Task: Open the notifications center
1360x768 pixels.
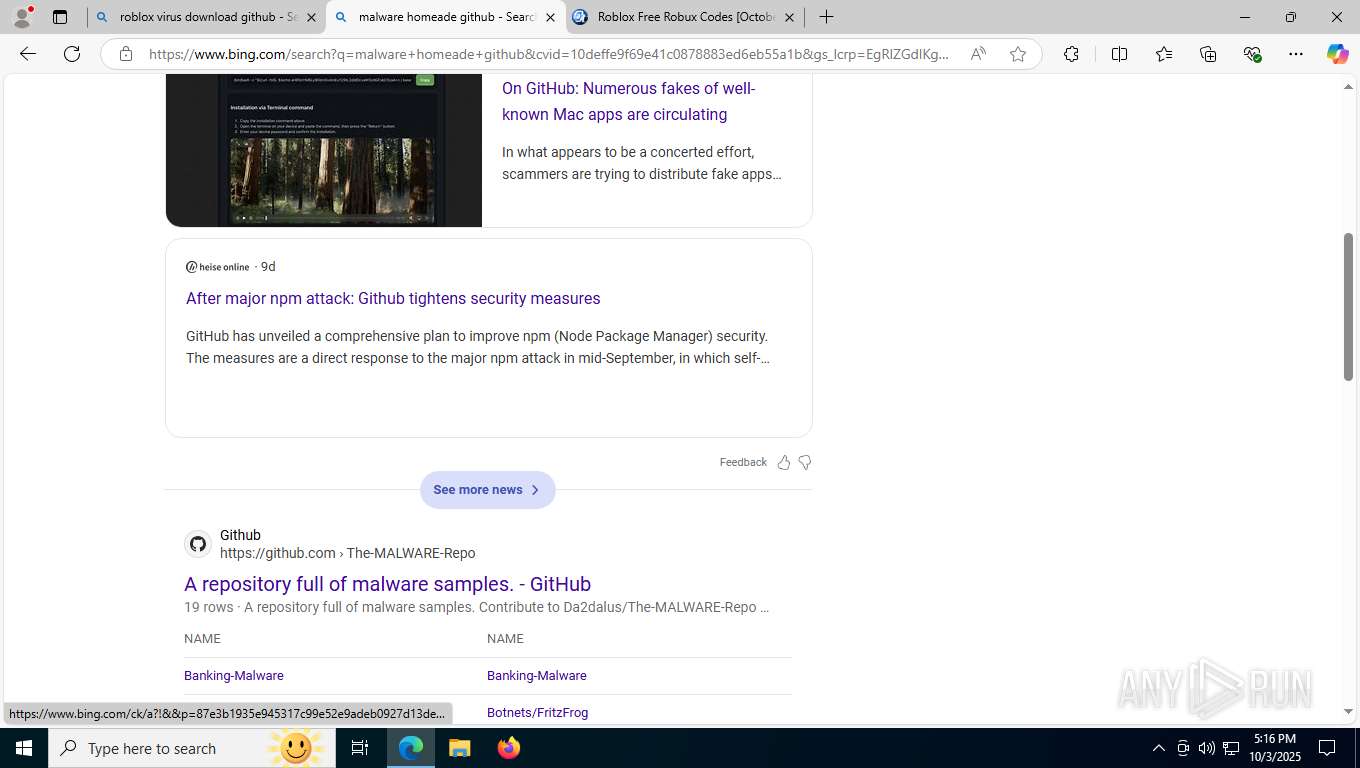Action: point(1327,748)
